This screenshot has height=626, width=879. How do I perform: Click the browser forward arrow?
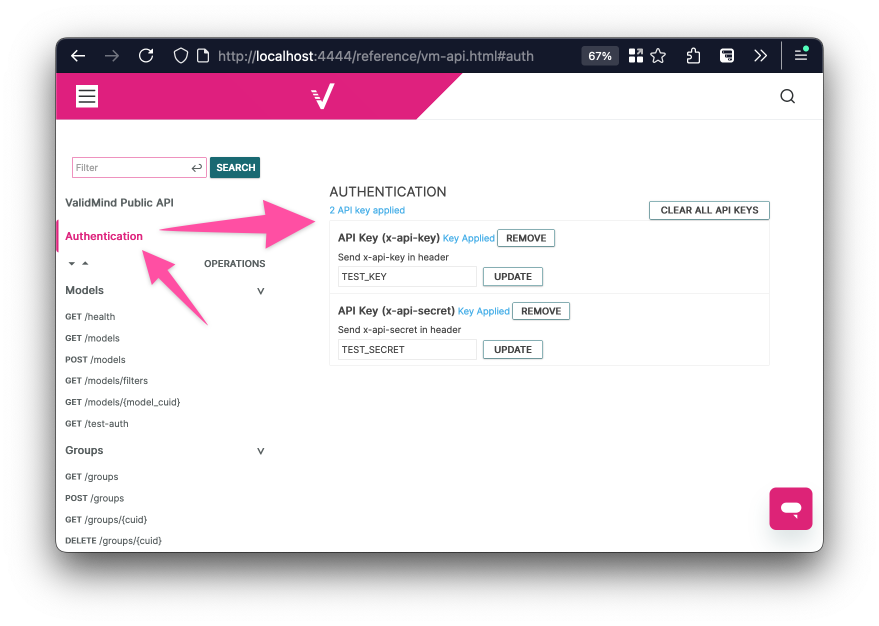click(112, 55)
